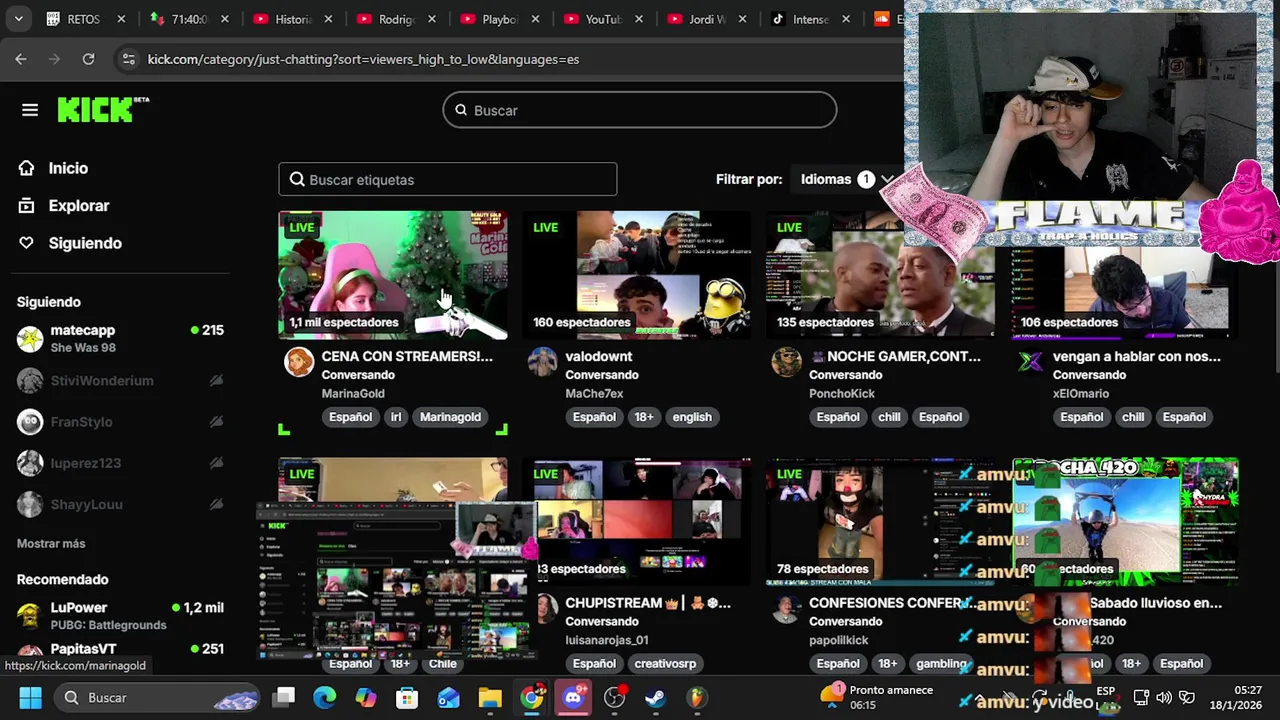
Task: Toggle FranStylo muted notifications icon
Action: coord(216,422)
